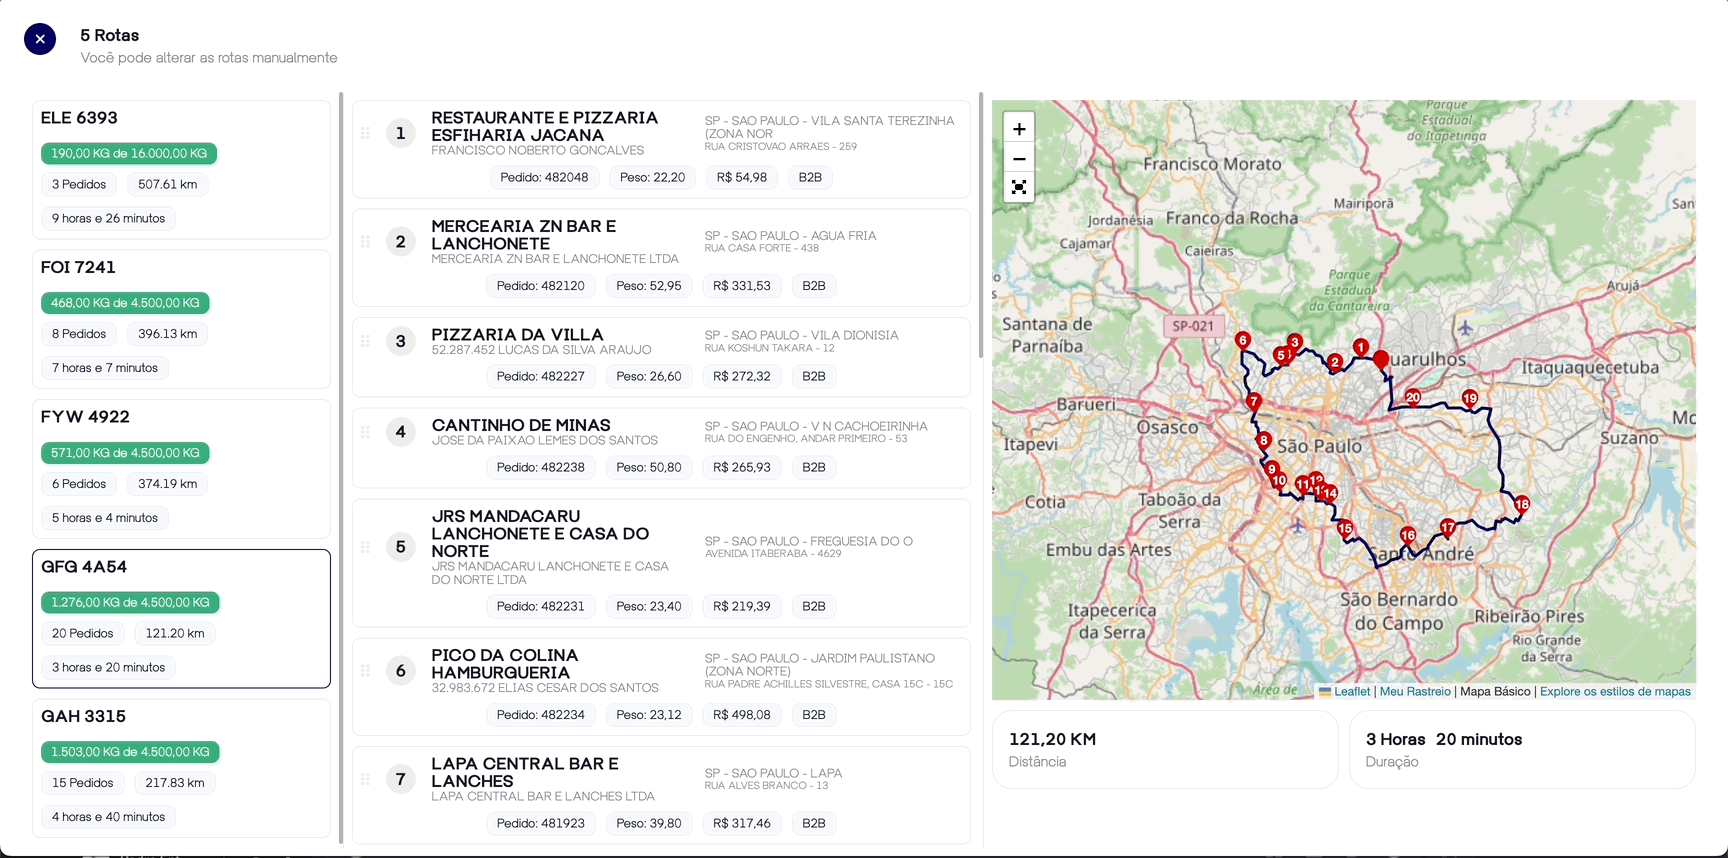Click drag handle for Cantinho de Minas
Viewport: 1728px width, 858px height.
click(366, 432)
